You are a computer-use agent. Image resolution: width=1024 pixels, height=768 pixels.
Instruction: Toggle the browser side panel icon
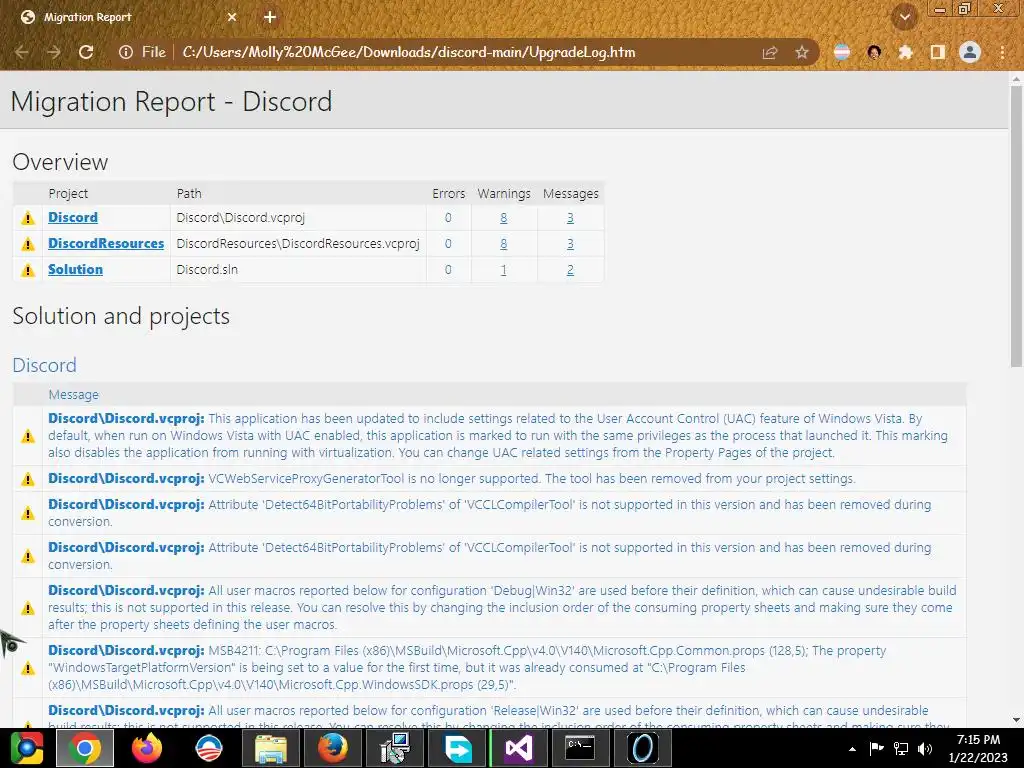point(938,52)
